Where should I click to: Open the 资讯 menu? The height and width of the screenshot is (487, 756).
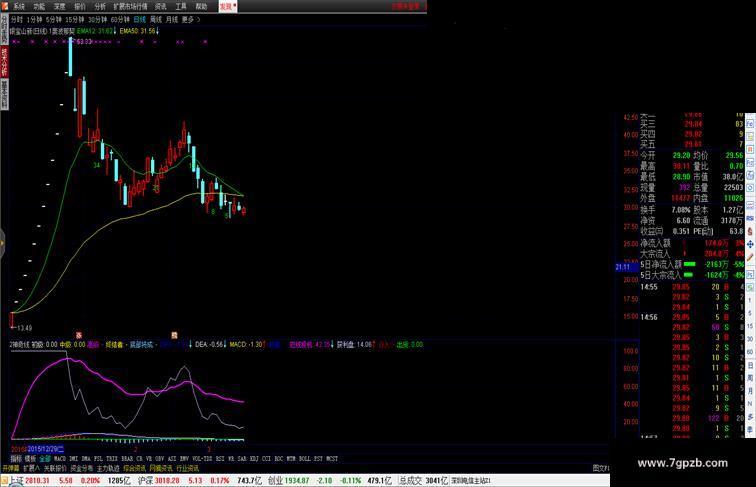tap(161, 6)
